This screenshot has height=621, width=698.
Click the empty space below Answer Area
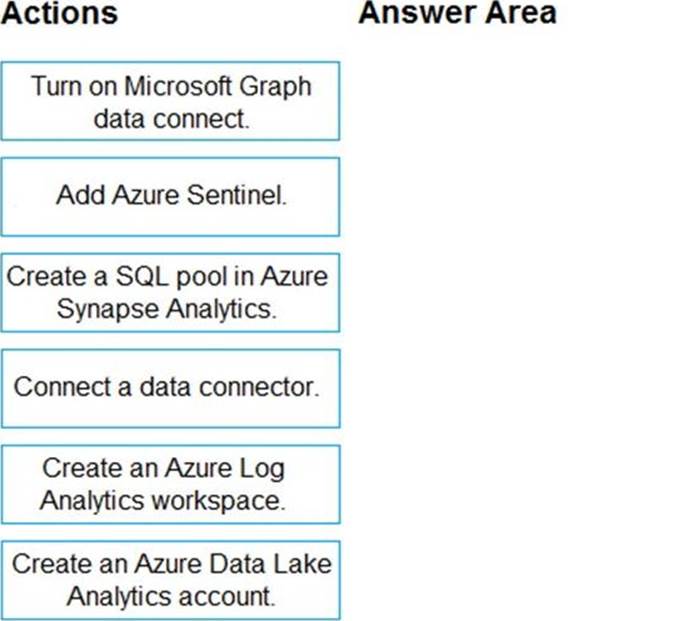(x=520, y=300)
